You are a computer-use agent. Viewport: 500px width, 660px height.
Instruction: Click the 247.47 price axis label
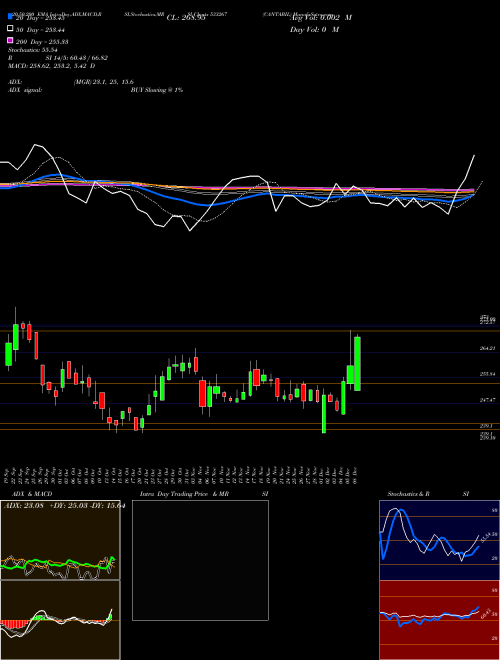(x=488, y=399)
